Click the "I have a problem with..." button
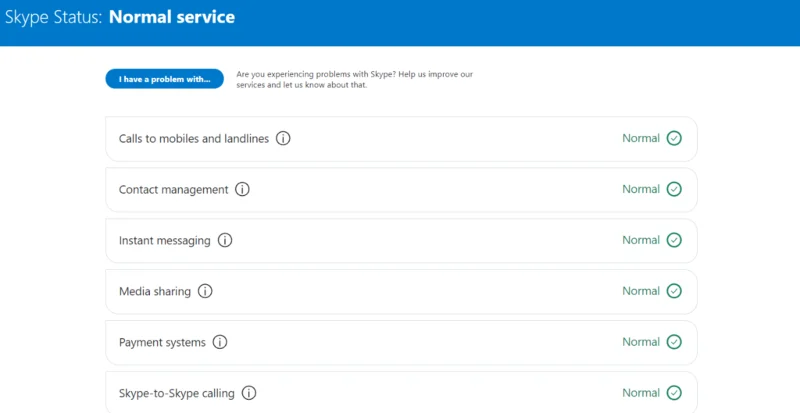 tap(164, 79)
